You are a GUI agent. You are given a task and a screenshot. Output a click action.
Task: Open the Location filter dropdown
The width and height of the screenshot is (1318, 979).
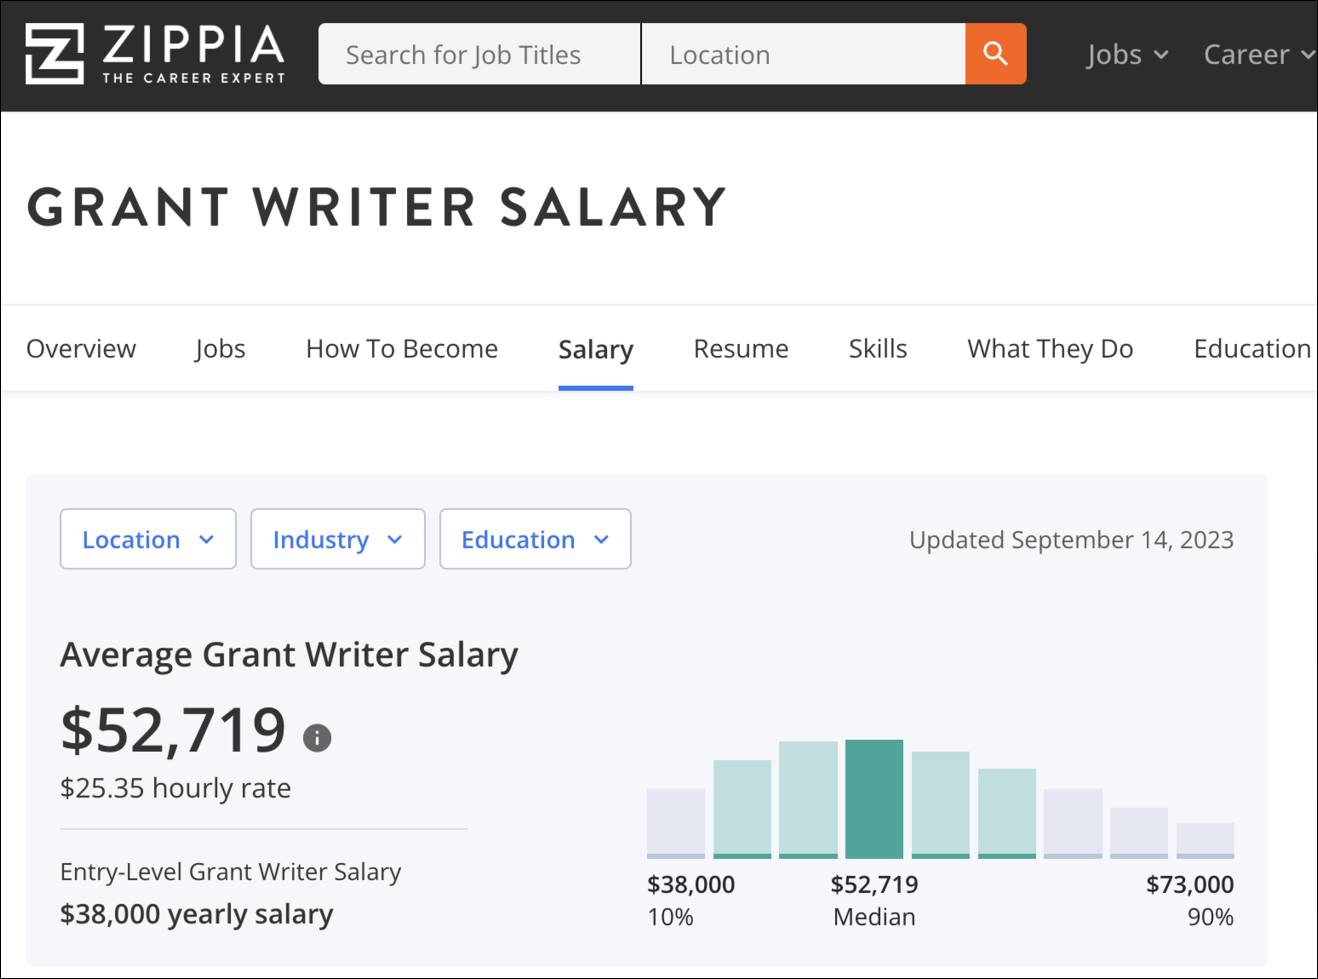[x=147, y=539]
